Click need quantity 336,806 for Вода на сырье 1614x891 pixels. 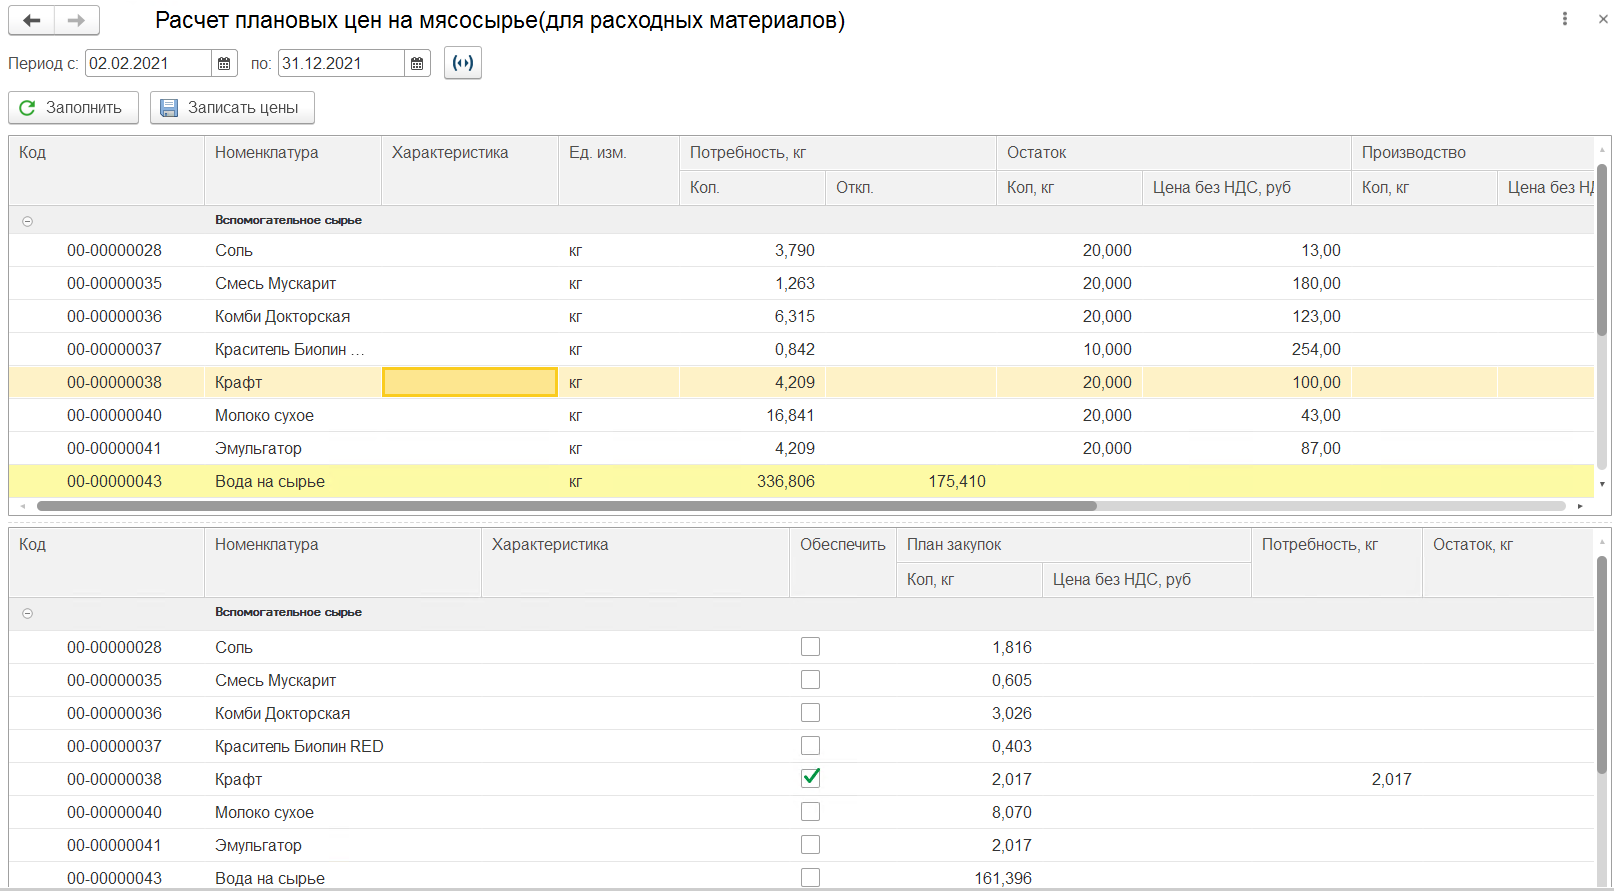tap(786, 481)
